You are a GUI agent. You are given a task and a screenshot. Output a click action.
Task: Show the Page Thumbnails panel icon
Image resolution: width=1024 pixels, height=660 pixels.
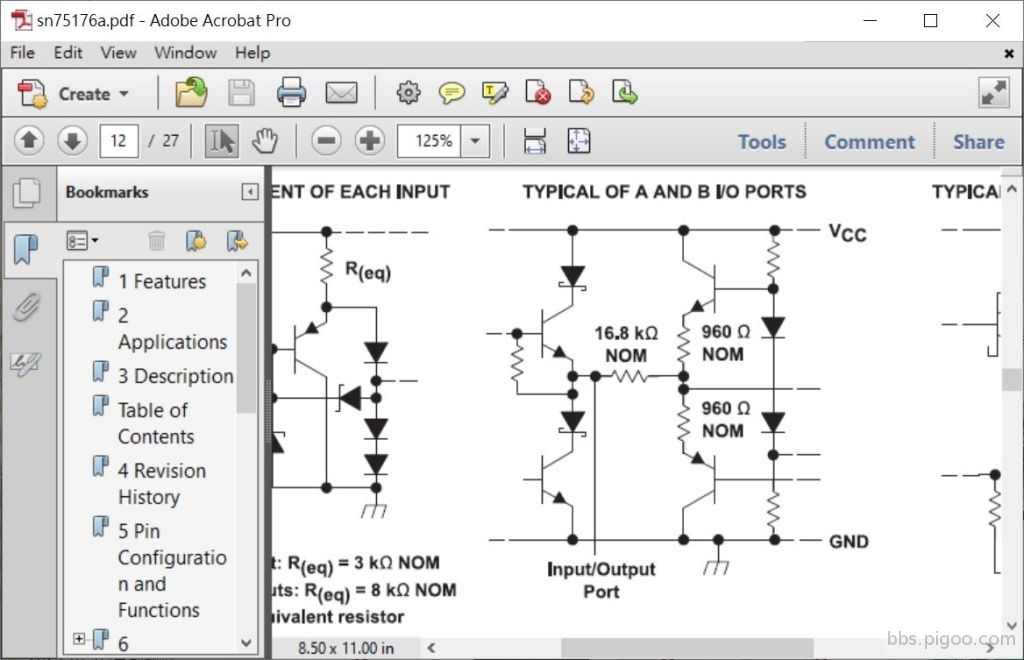coord(27,193)
